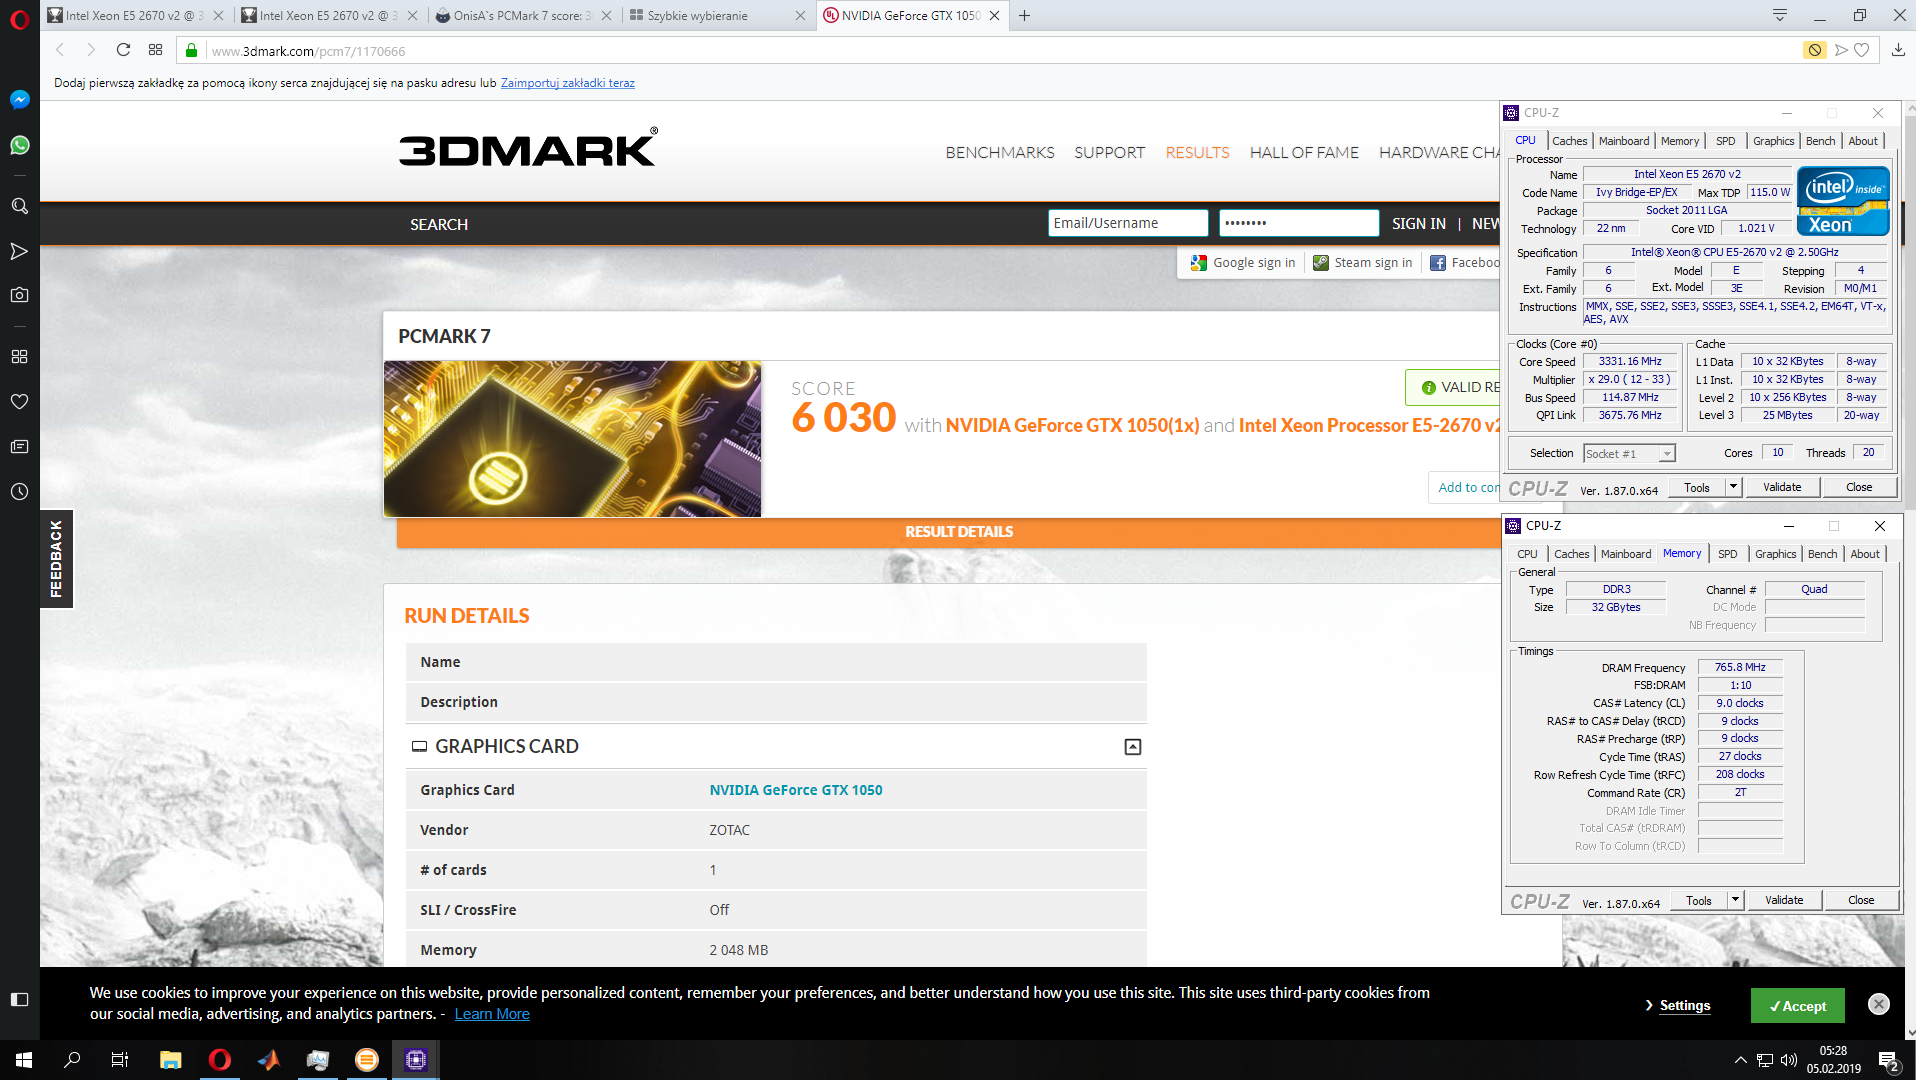The width and height of the screenshot is (1916, 1080).
Task: Click SIGN IN on 3DMark
Action: click(x=1419, y=224)
